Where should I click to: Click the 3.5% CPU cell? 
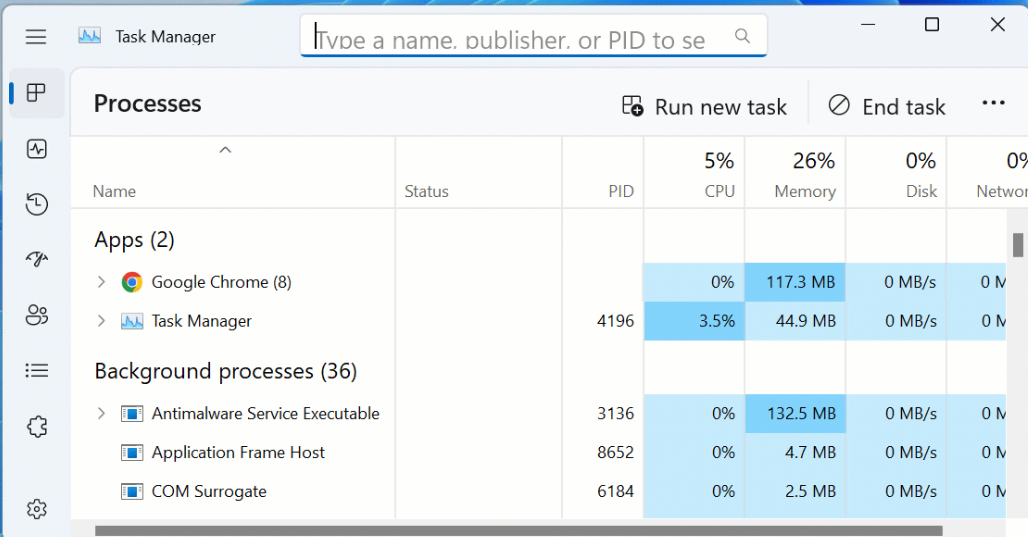[x=694, y=321]
